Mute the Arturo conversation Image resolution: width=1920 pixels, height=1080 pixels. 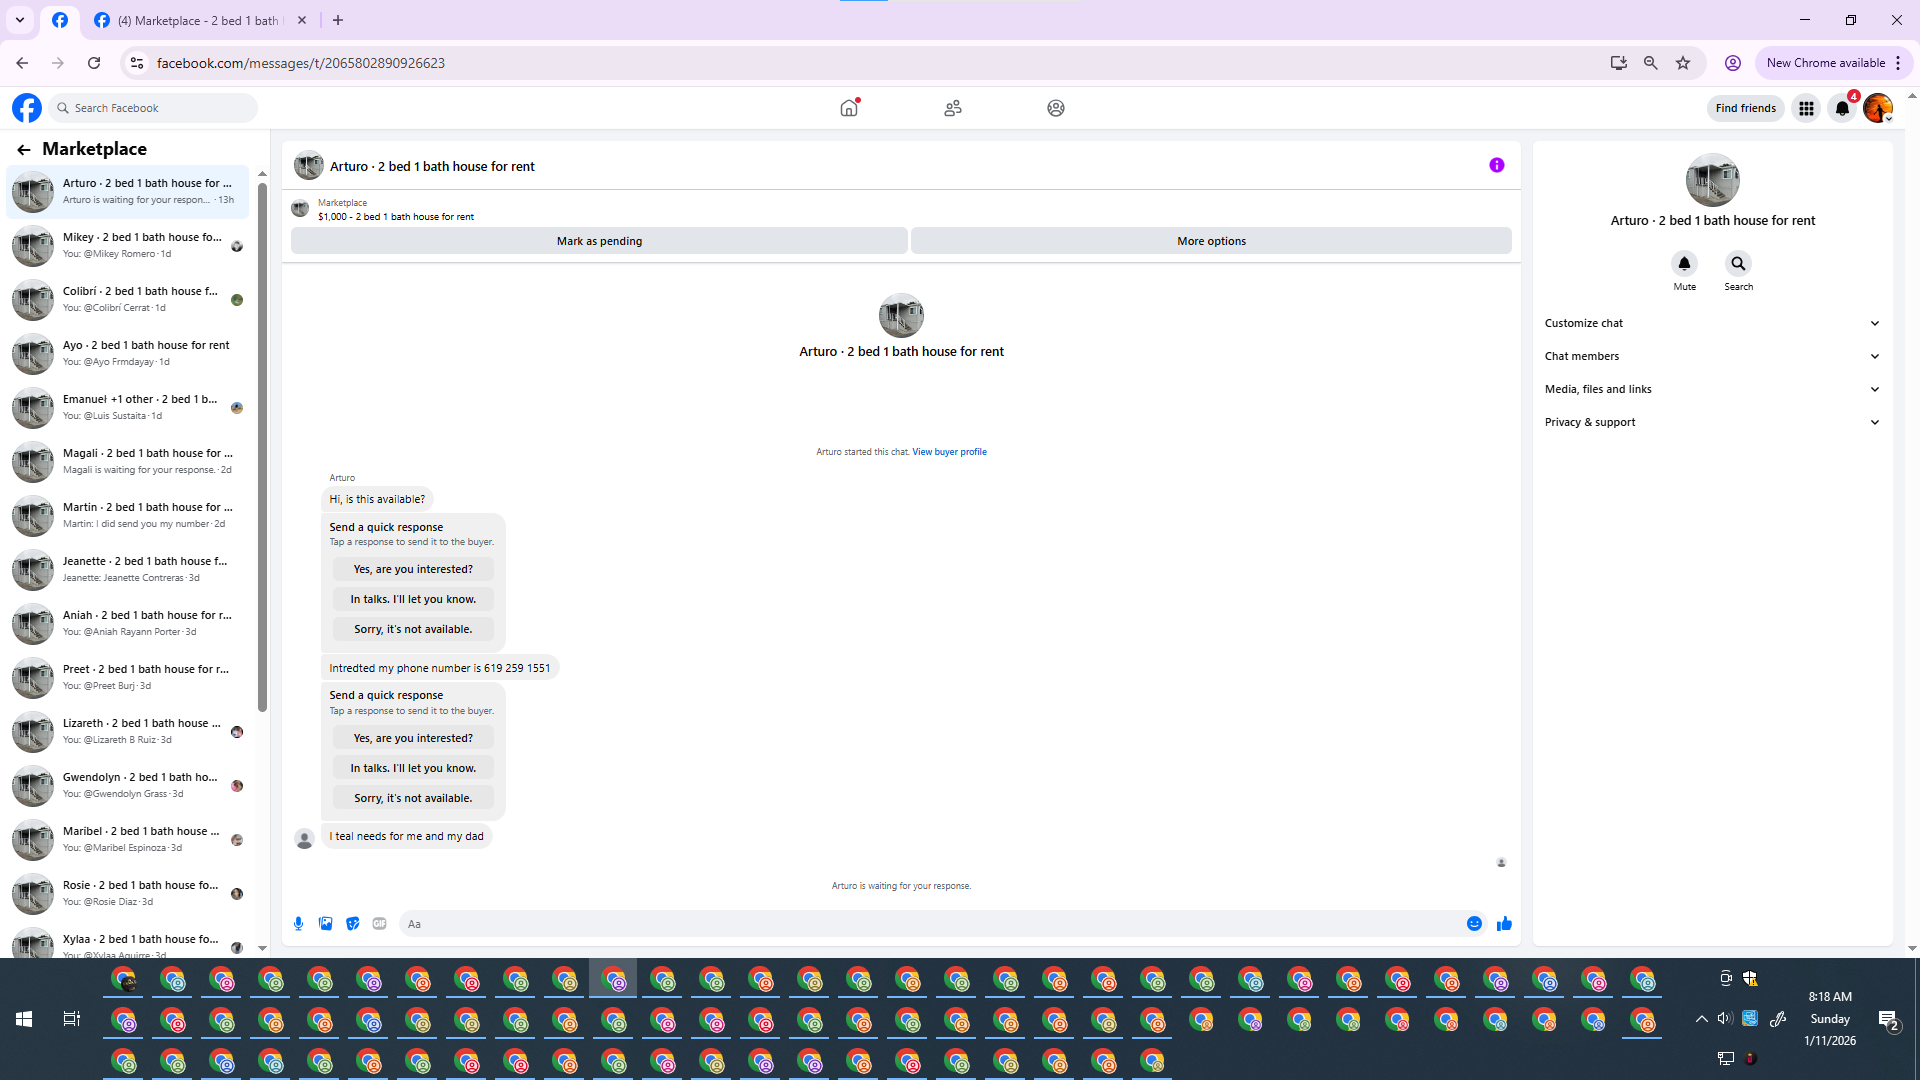[1684, 264]
